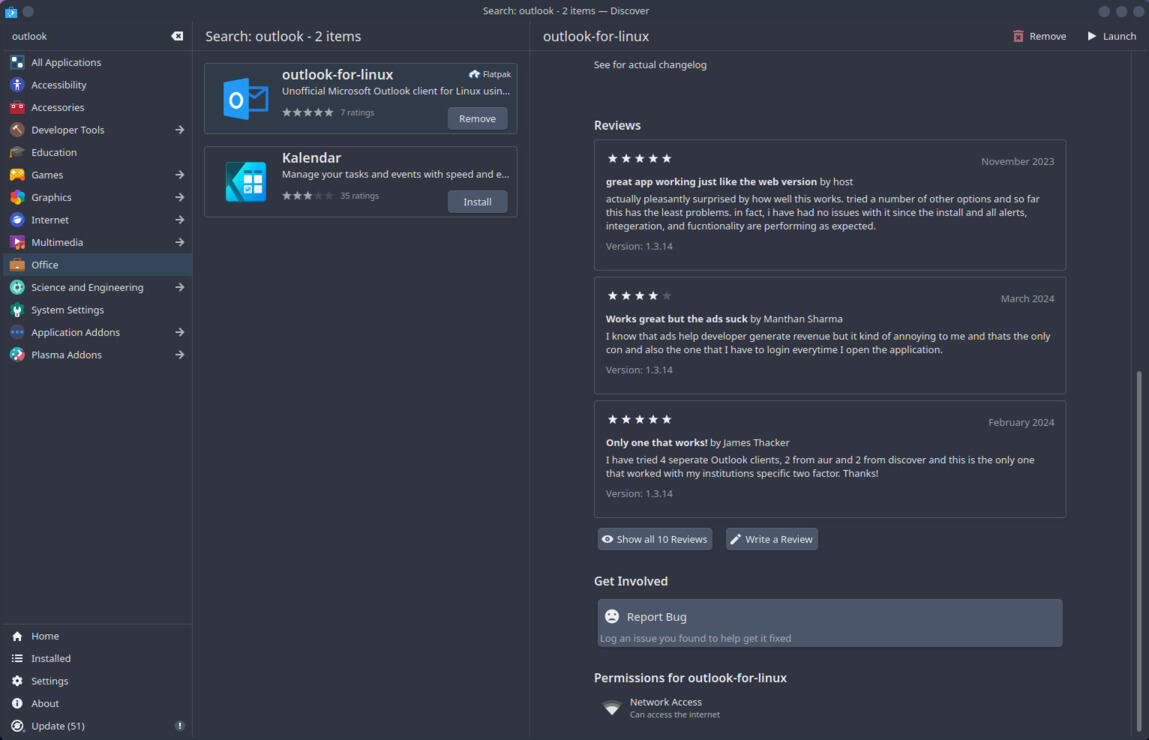Click the review by James Thacker
The height and width of the screenshot is (740, 1149).
point(830,459)
